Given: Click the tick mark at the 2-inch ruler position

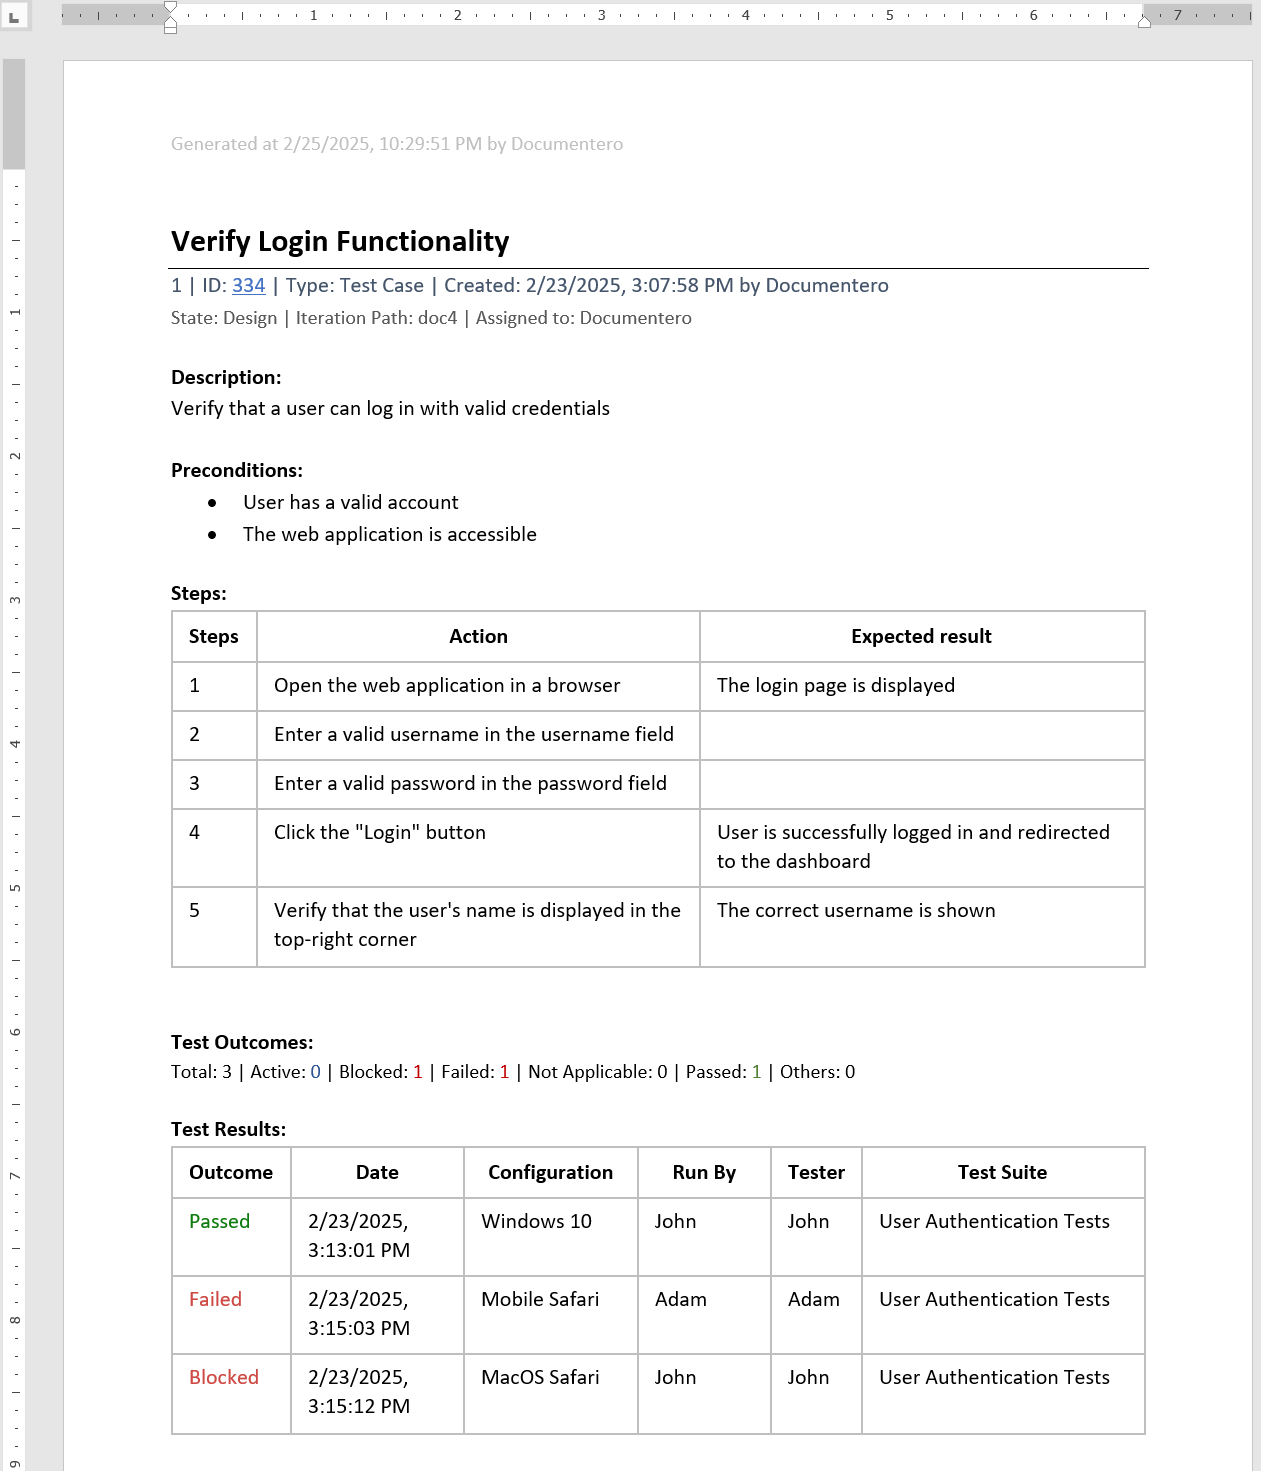Looking at the screenshot, I should coord(457,15).
